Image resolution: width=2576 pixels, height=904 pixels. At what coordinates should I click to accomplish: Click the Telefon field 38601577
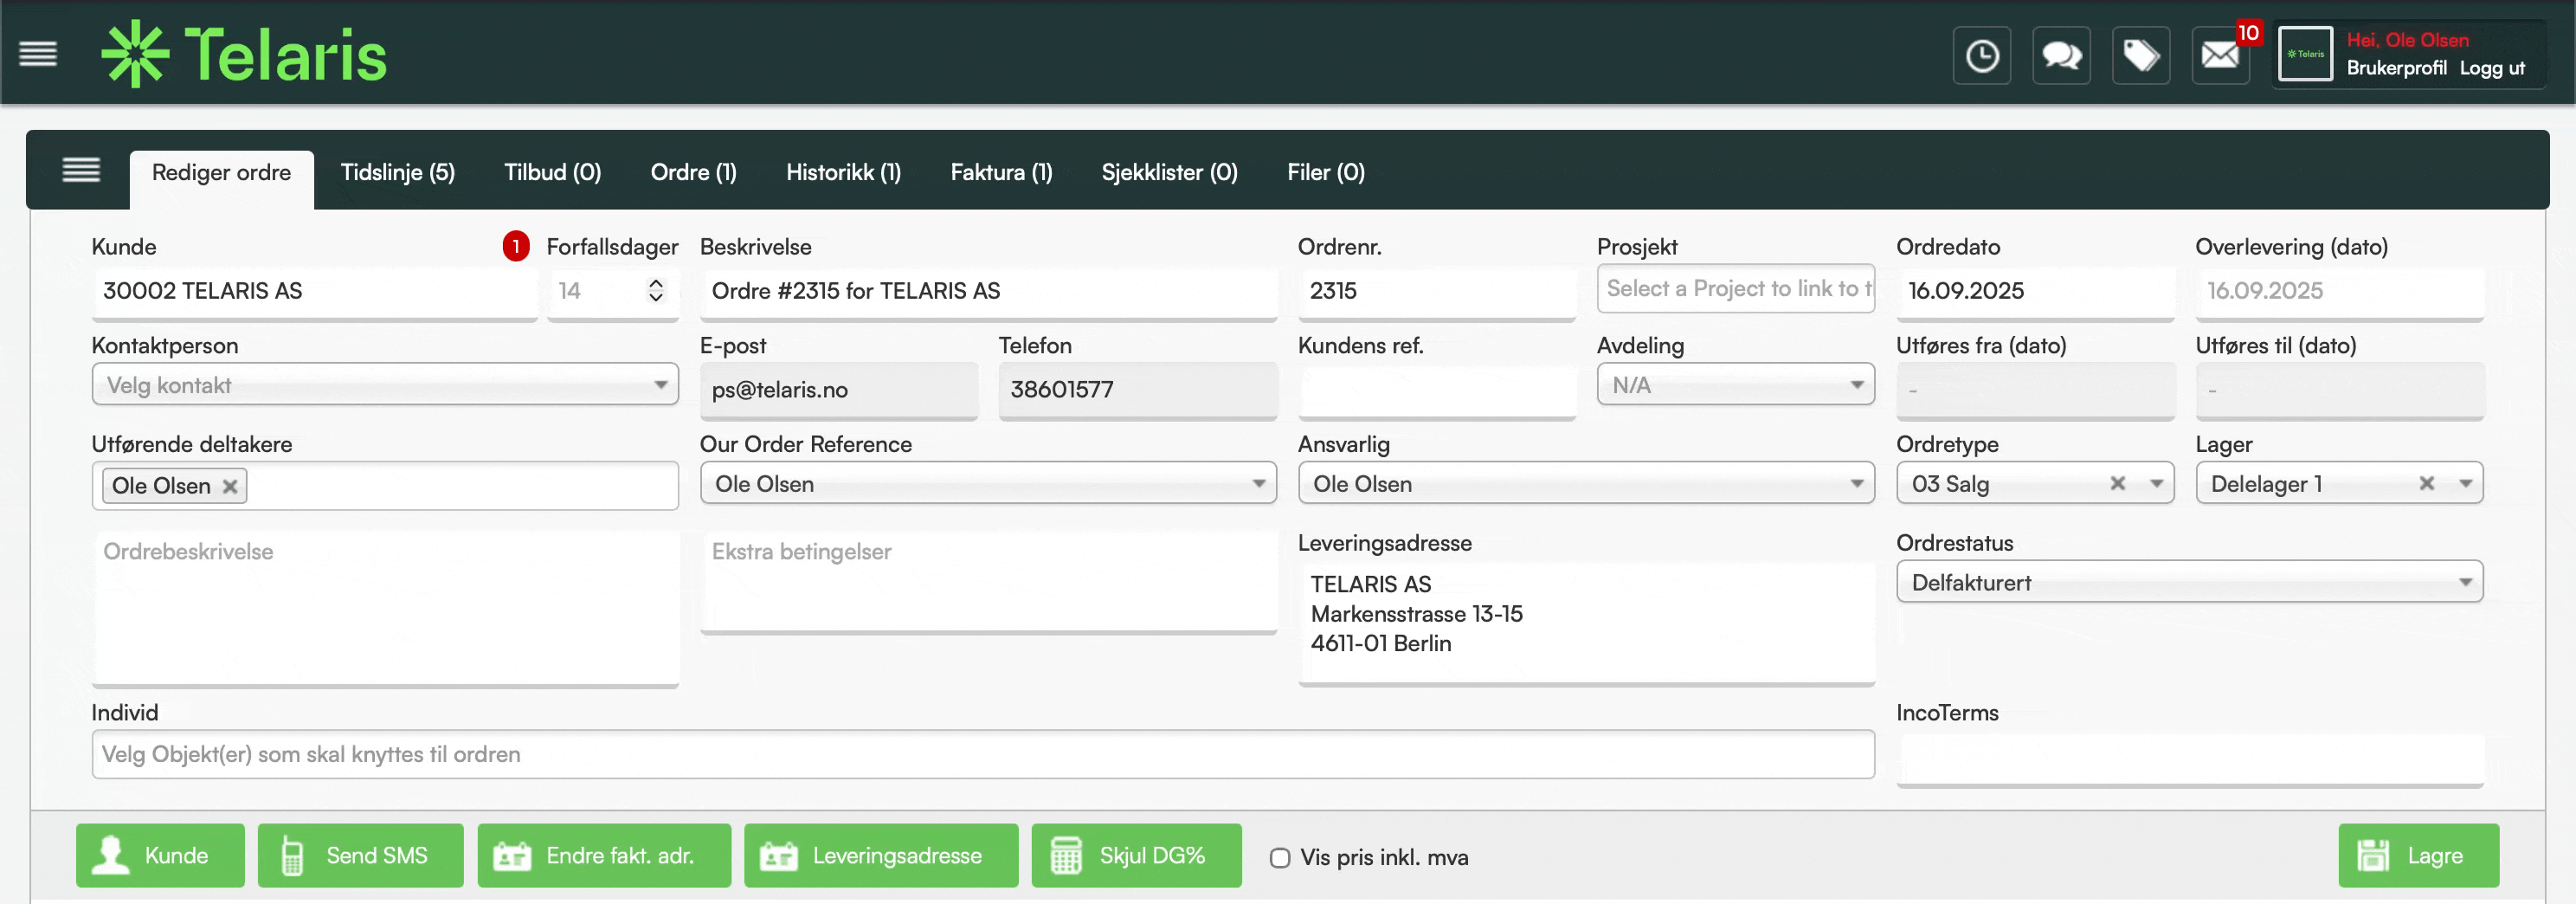(1138, 390)
